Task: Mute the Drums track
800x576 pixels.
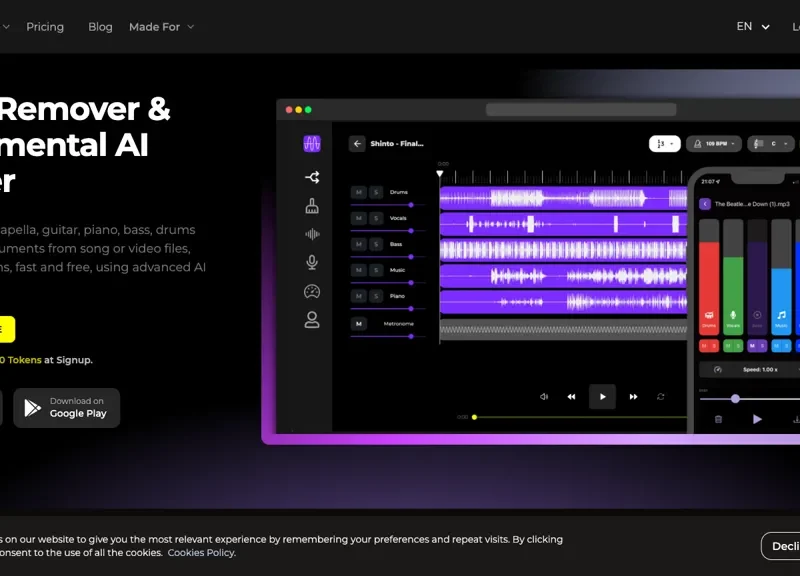Action: click(358, 192)
